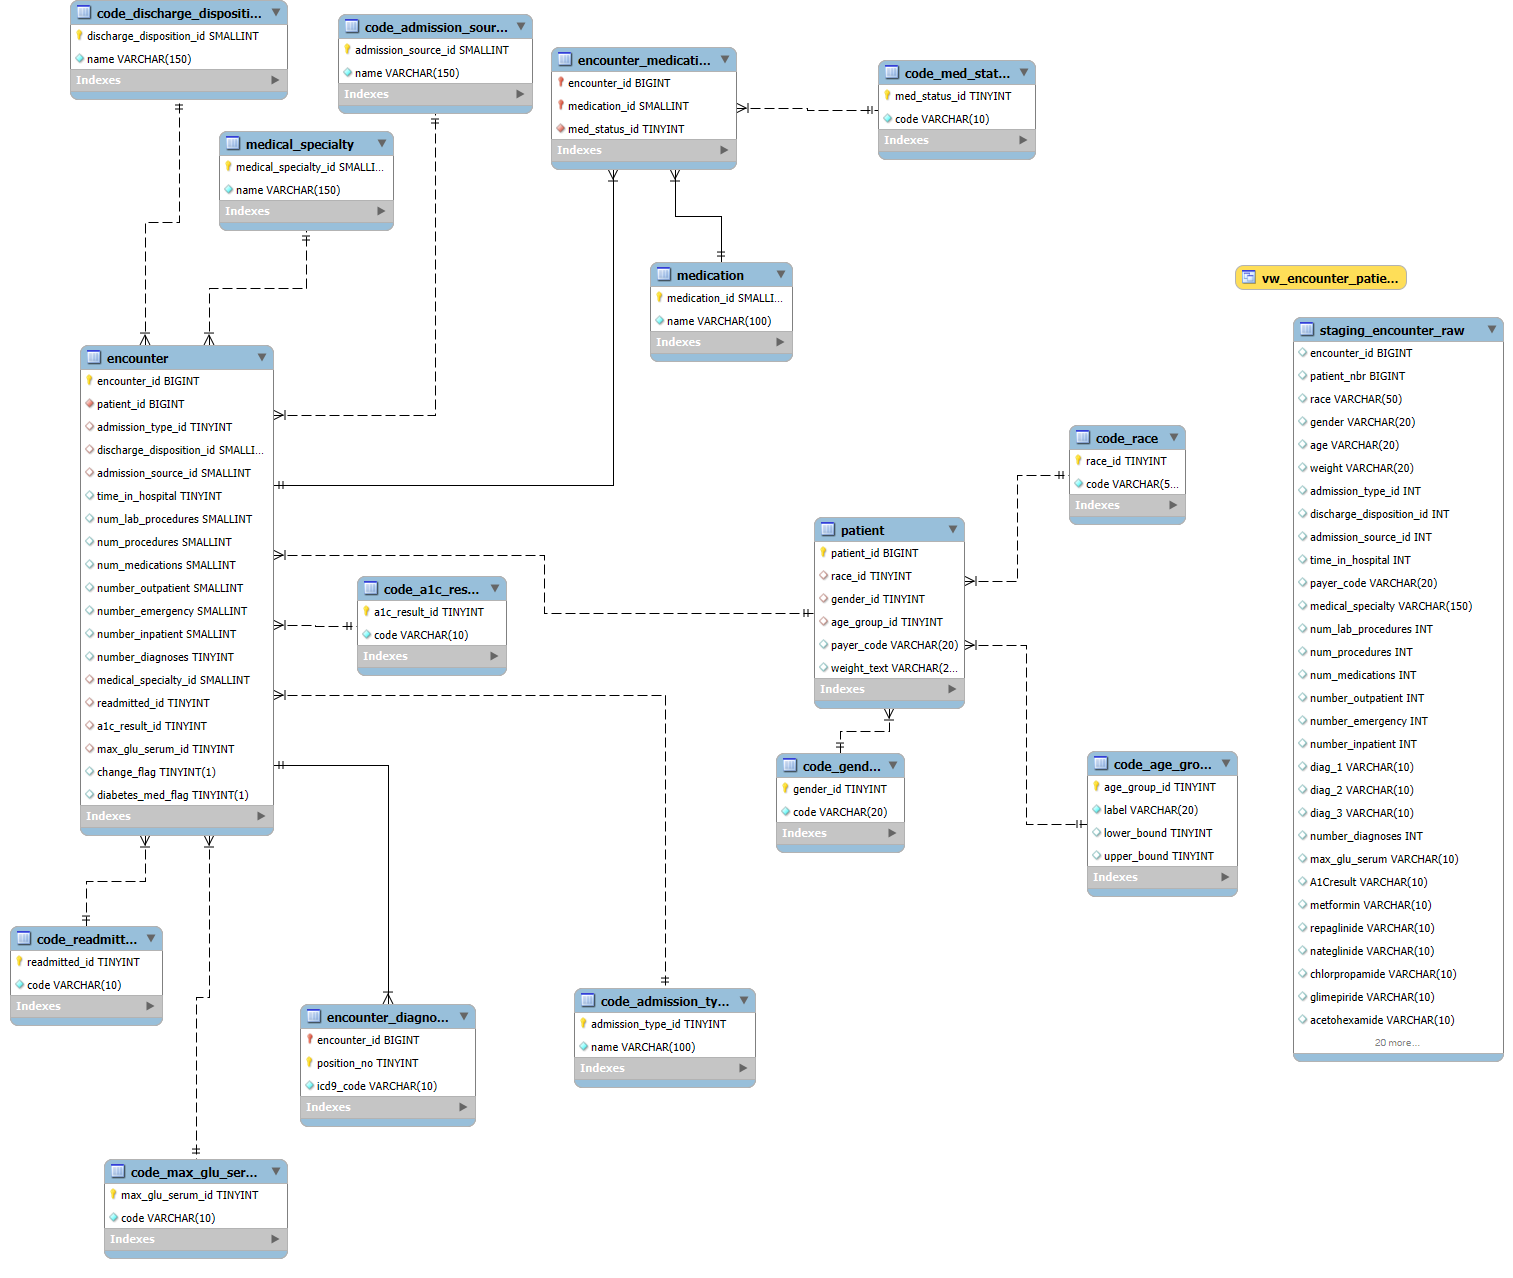The height and width of the screenshot is (1278, 1513).
Task: Collapse the encounter table using its header arrow
Action: pyautogui.click(x=262, y=358)
